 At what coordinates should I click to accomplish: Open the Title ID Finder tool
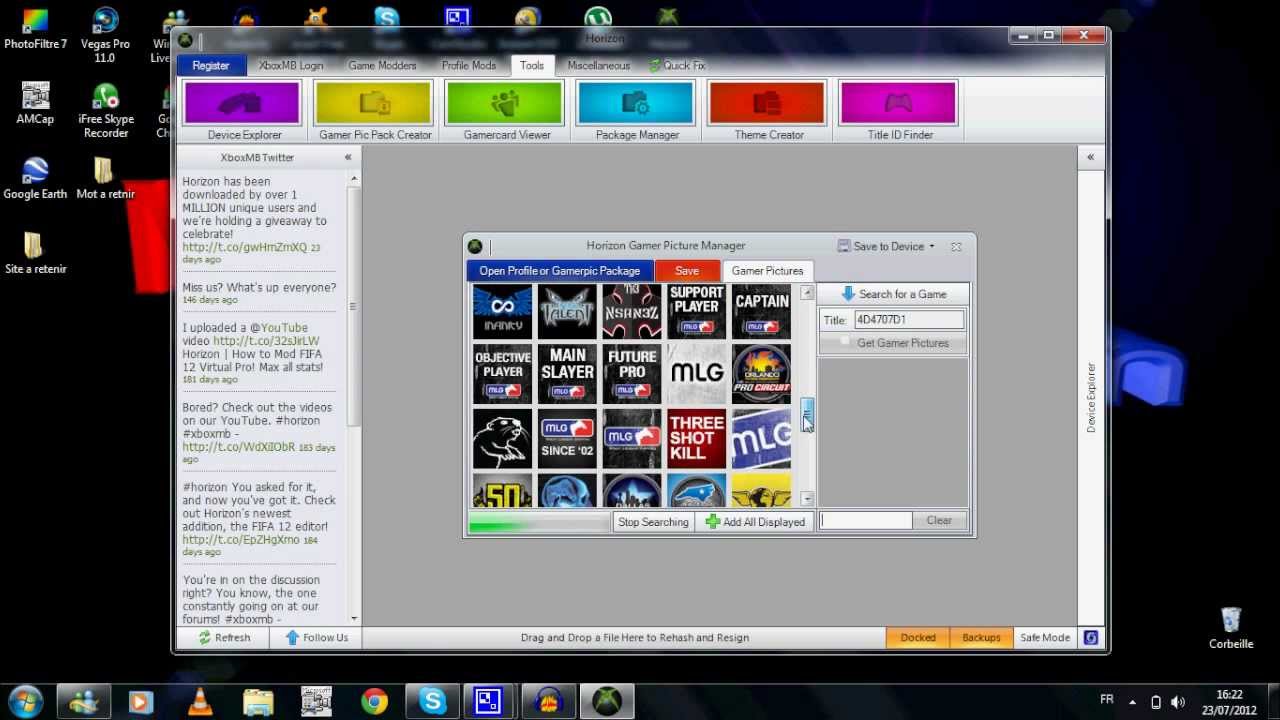[899, 111]
